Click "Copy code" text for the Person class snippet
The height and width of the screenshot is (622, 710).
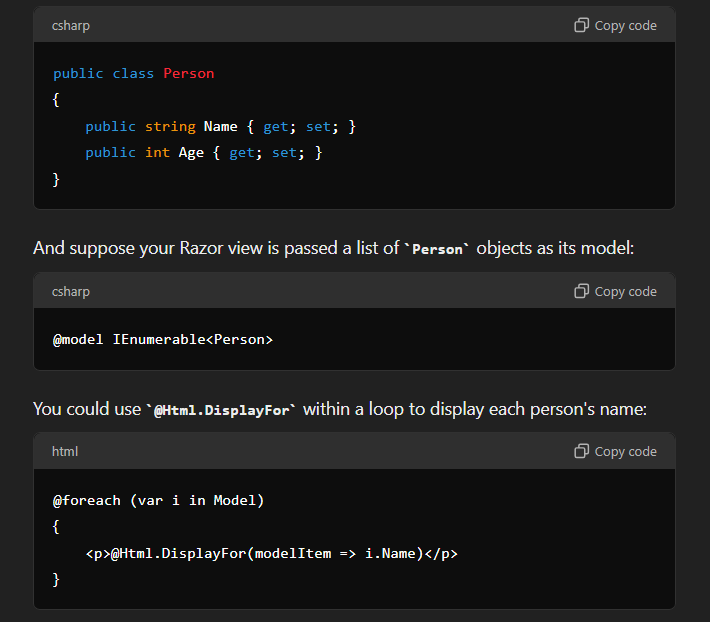click(x=625, y=26)
